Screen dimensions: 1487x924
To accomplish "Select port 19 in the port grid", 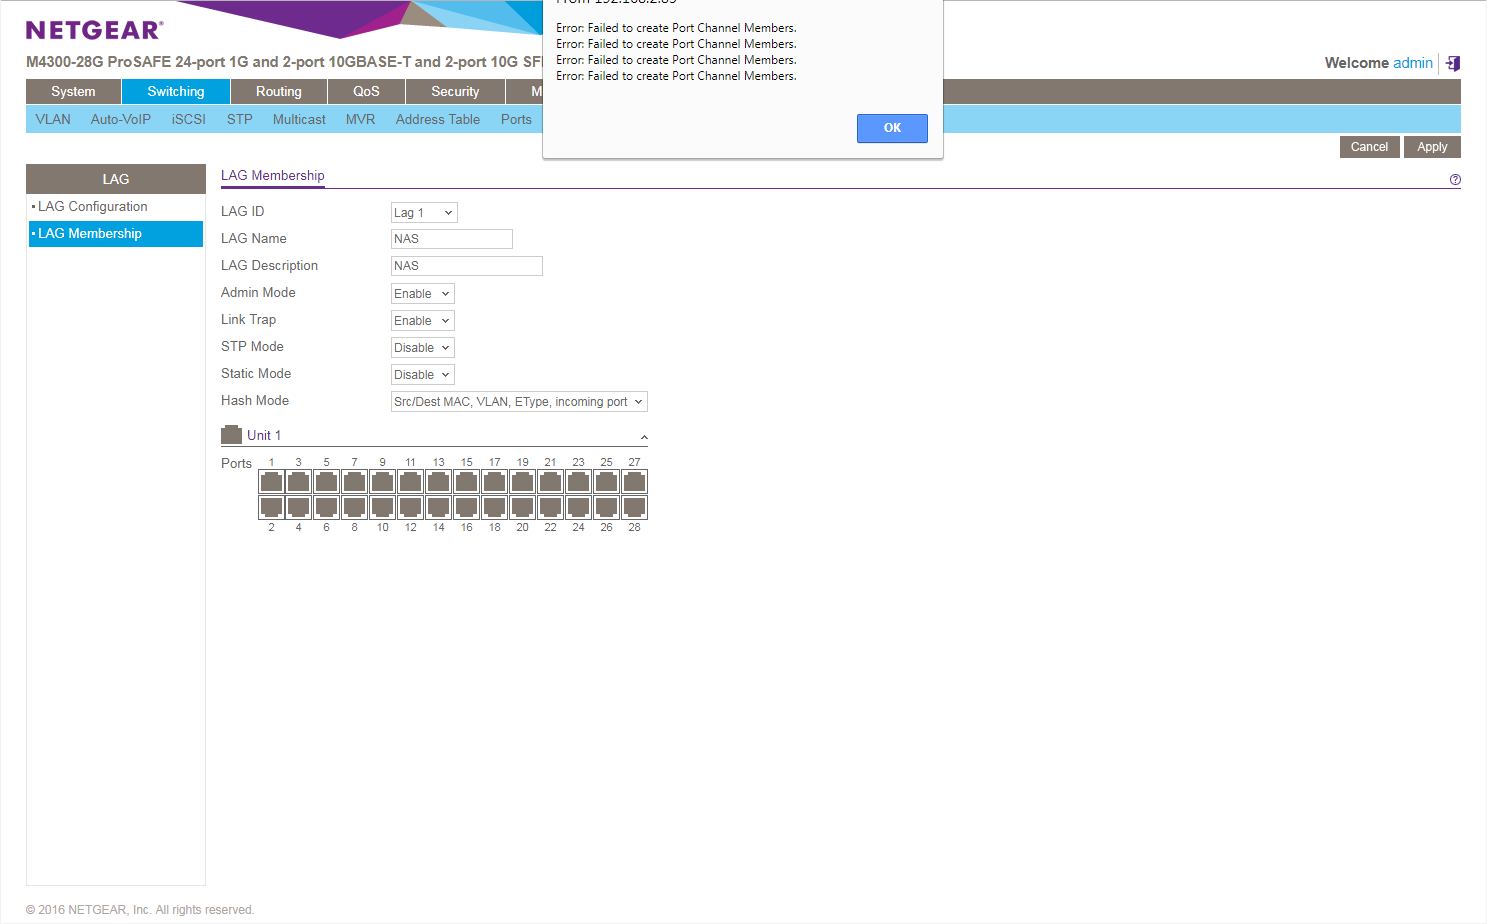I will (523, 482).
